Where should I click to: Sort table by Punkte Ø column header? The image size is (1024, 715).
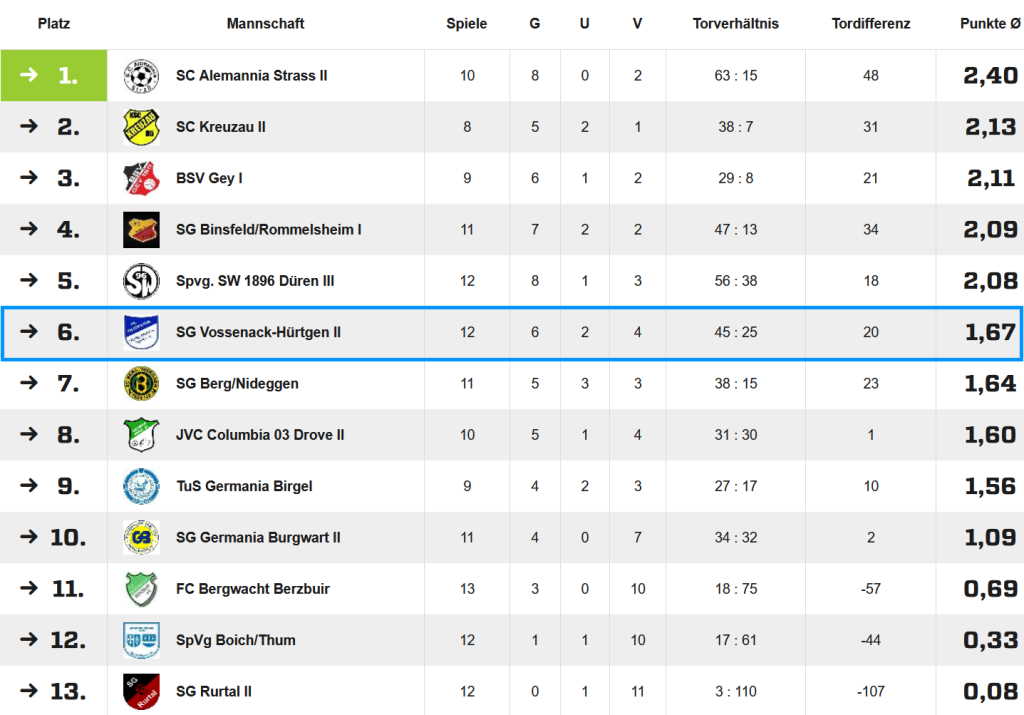(989, 24)
